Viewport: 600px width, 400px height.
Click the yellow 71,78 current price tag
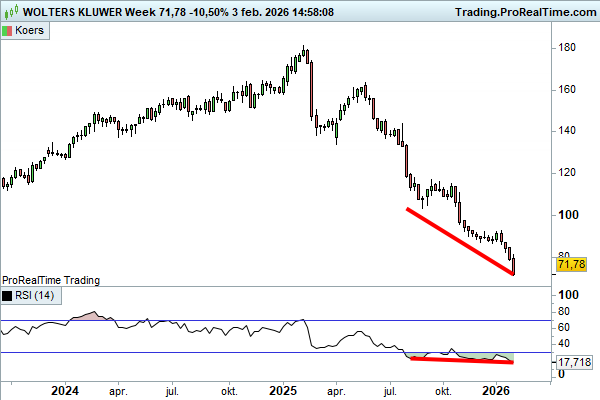point(572,264)
